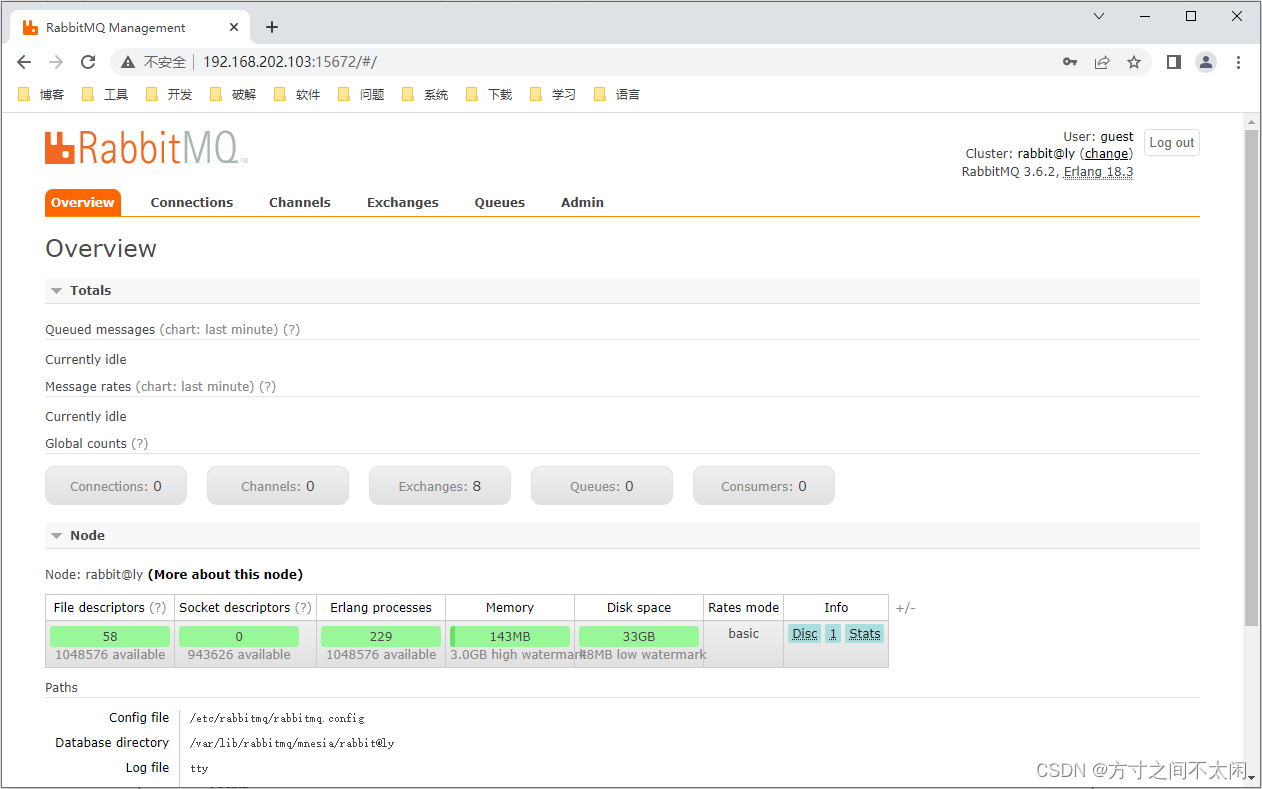Click the File descriptors 58 usage bar

coord(110,636)
